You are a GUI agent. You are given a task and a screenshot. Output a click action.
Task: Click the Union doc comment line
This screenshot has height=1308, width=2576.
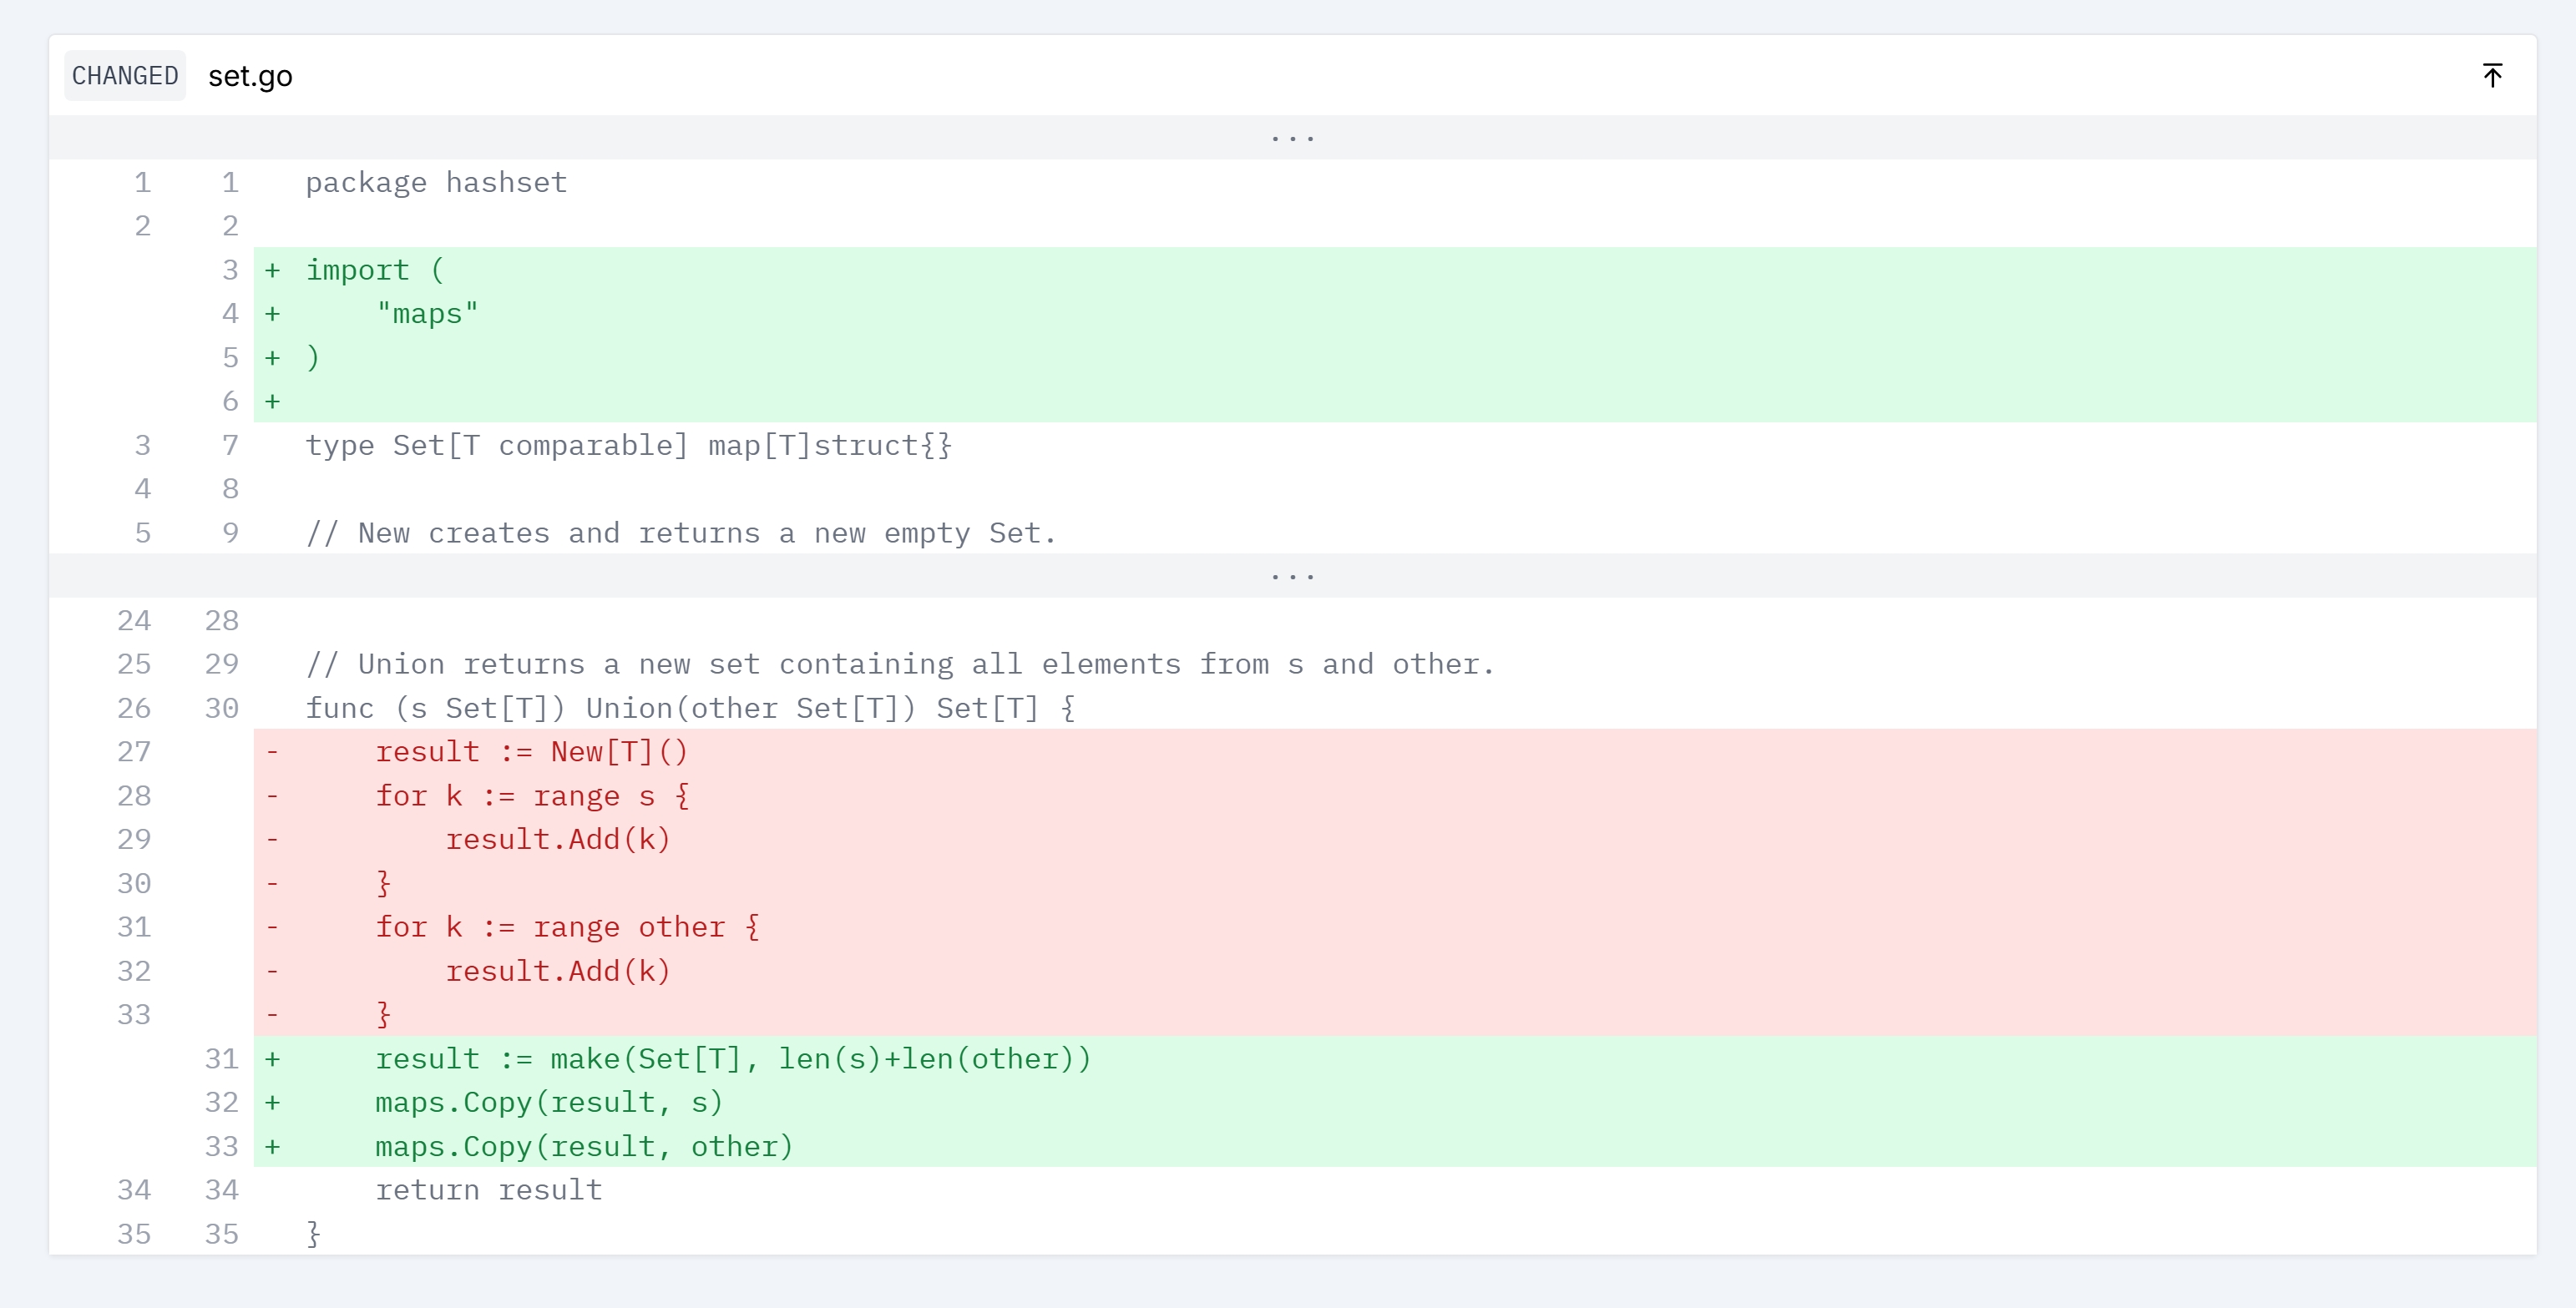900,664
